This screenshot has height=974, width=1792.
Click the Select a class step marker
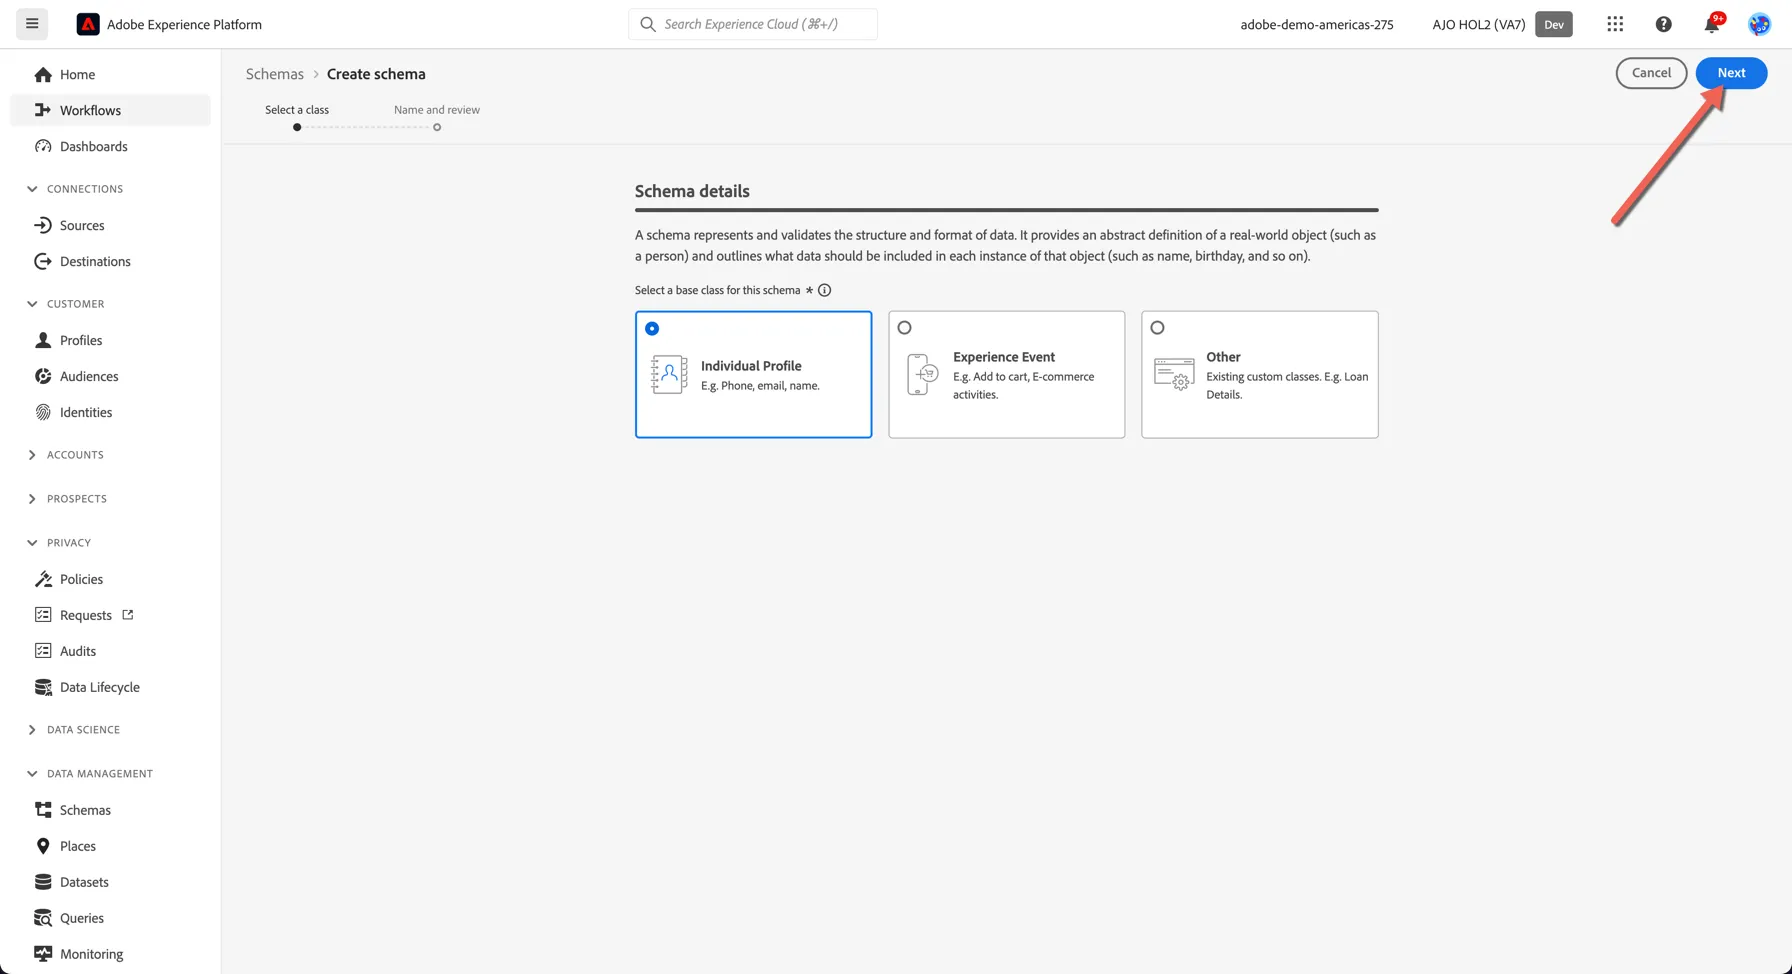(x=297, y=127)
